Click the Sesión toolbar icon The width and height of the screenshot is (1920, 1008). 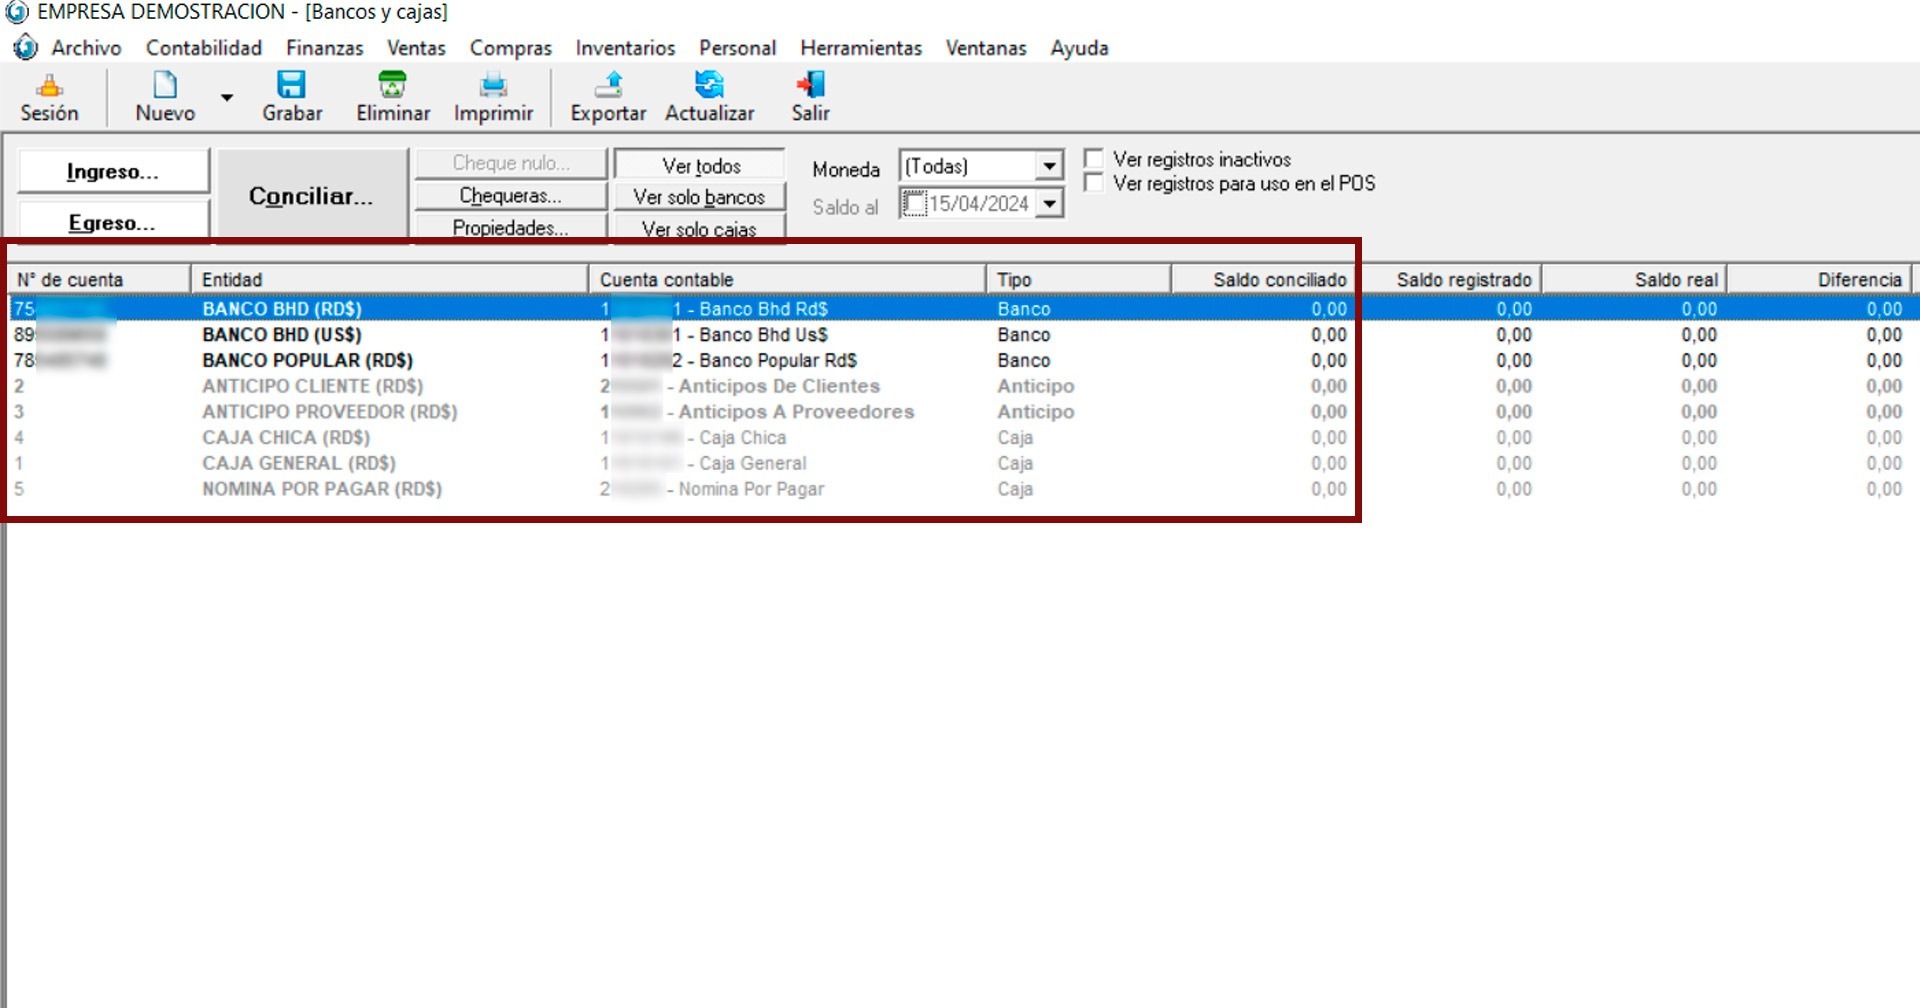tap(49, 87)
